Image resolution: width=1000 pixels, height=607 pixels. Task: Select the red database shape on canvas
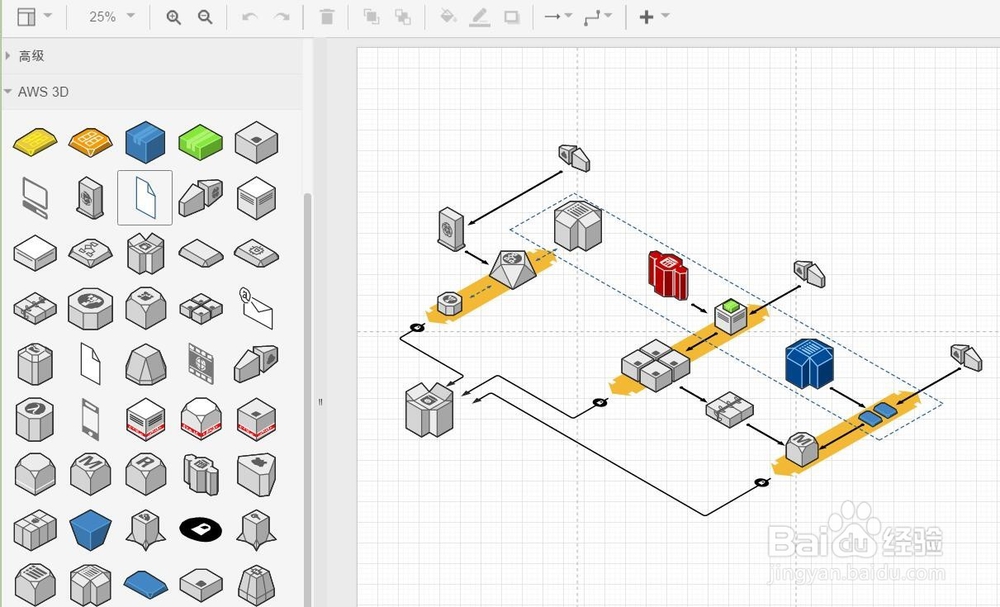point(668,275)
